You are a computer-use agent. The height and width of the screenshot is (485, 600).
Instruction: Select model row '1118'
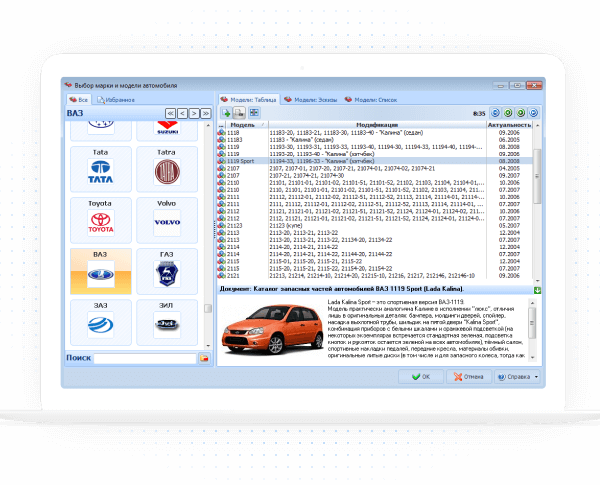[375, 132]
